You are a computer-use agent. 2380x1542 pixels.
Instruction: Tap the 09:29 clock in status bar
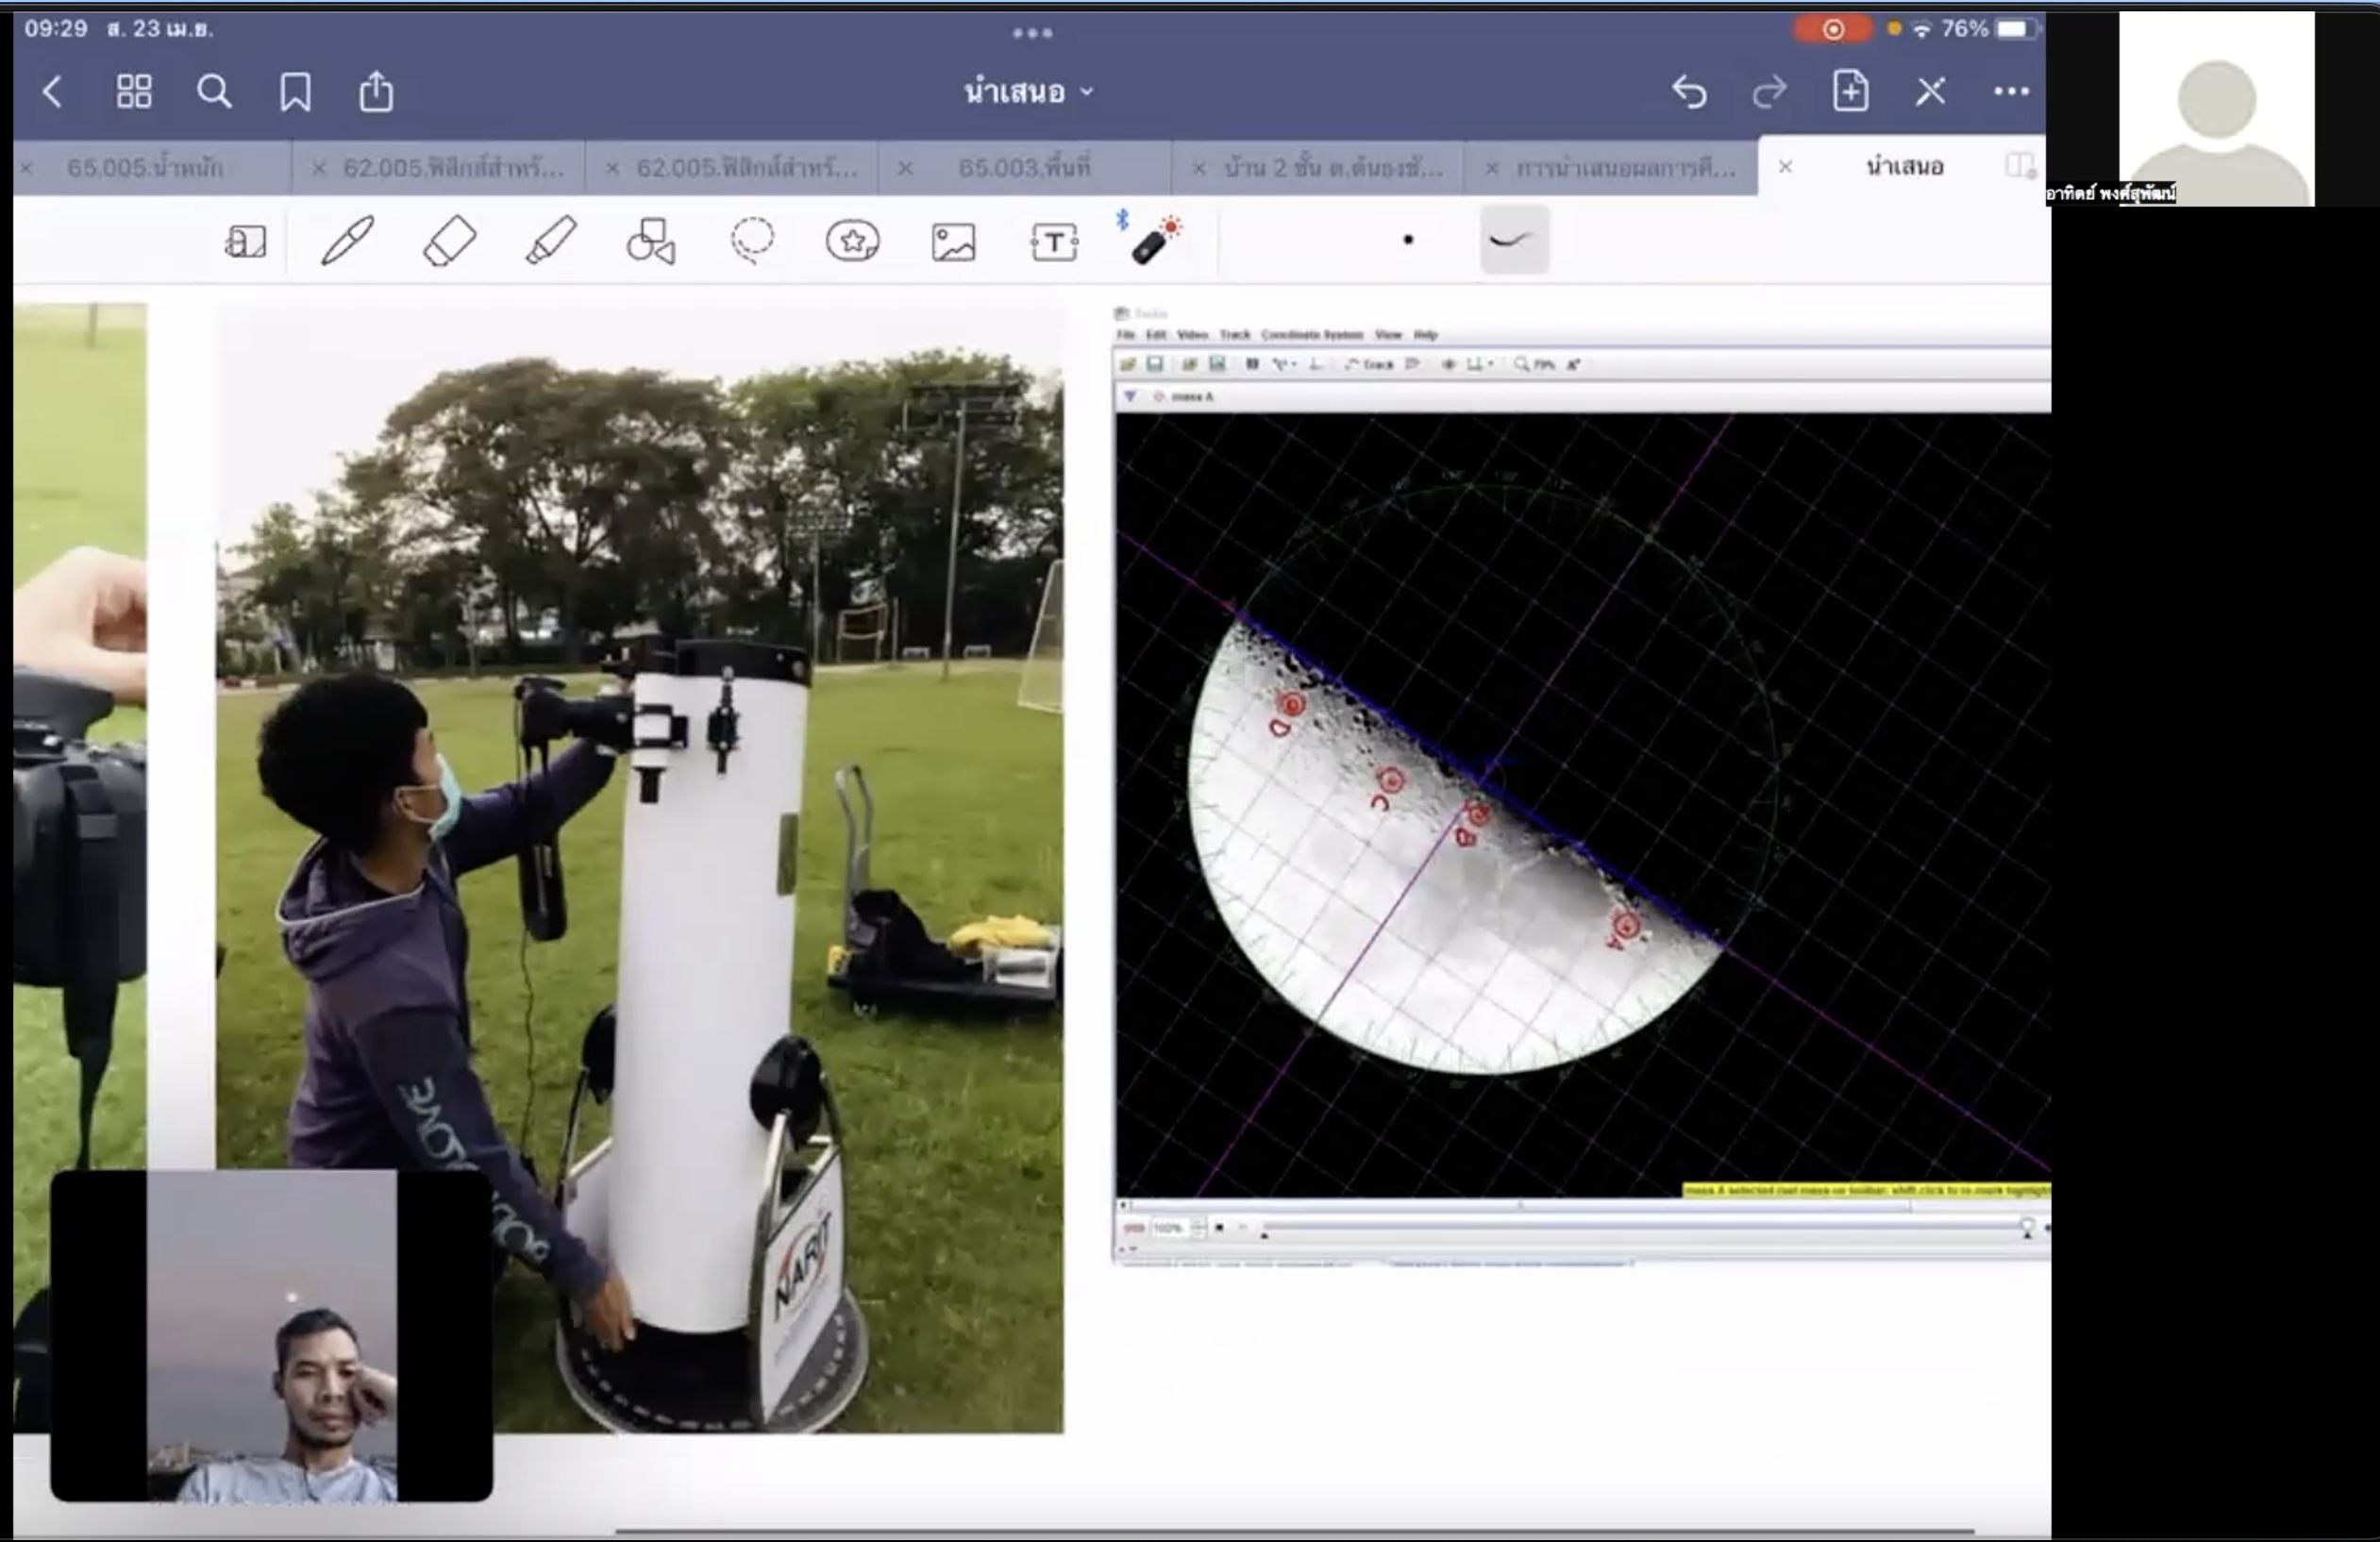(56, 28)
